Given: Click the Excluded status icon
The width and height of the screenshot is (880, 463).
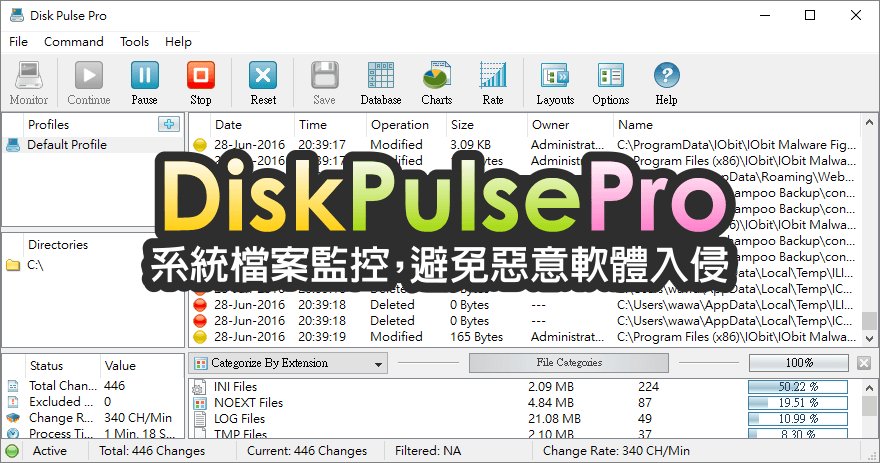Looking at the screenshot, I should (x=13, y=402).
